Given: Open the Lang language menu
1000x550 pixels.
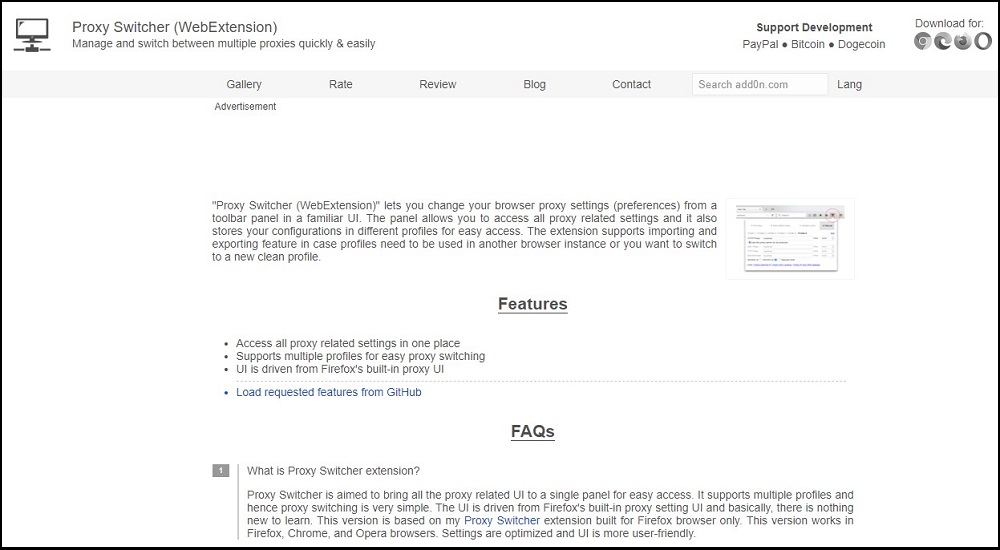Looking at the screenshot, I should click(x=849, y=84).
